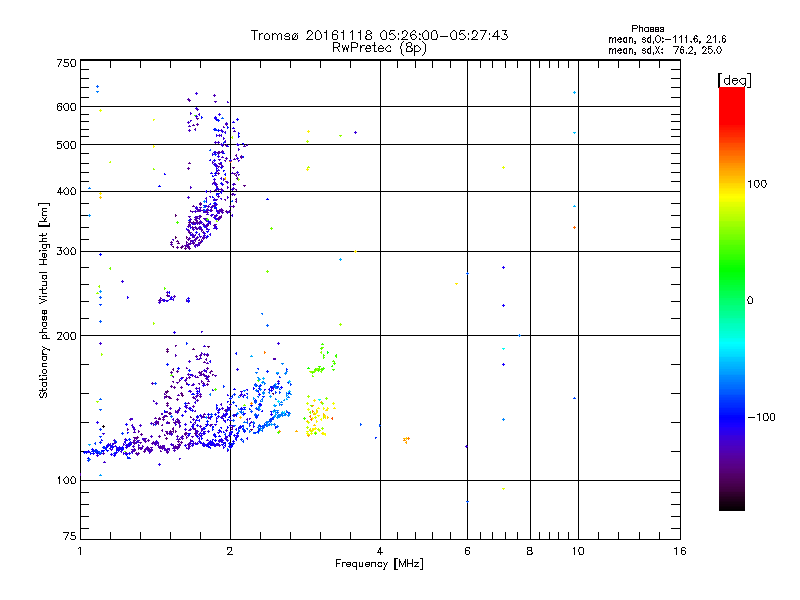Click the colorbar tick label '-100'

click(761, 417)
